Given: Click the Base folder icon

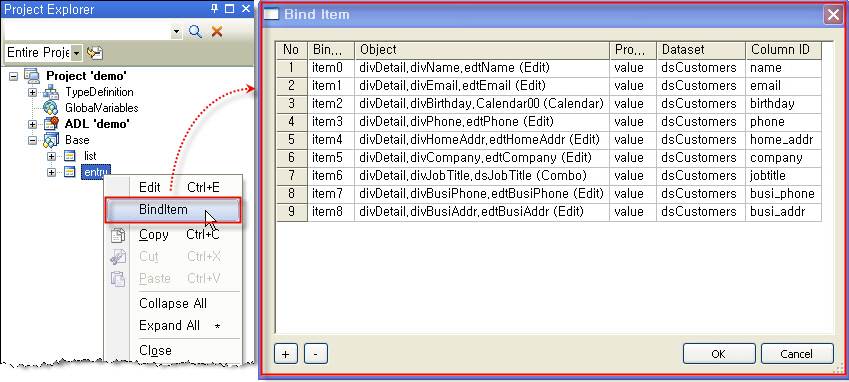Looking at the screenshot, I should pos(50,140).
